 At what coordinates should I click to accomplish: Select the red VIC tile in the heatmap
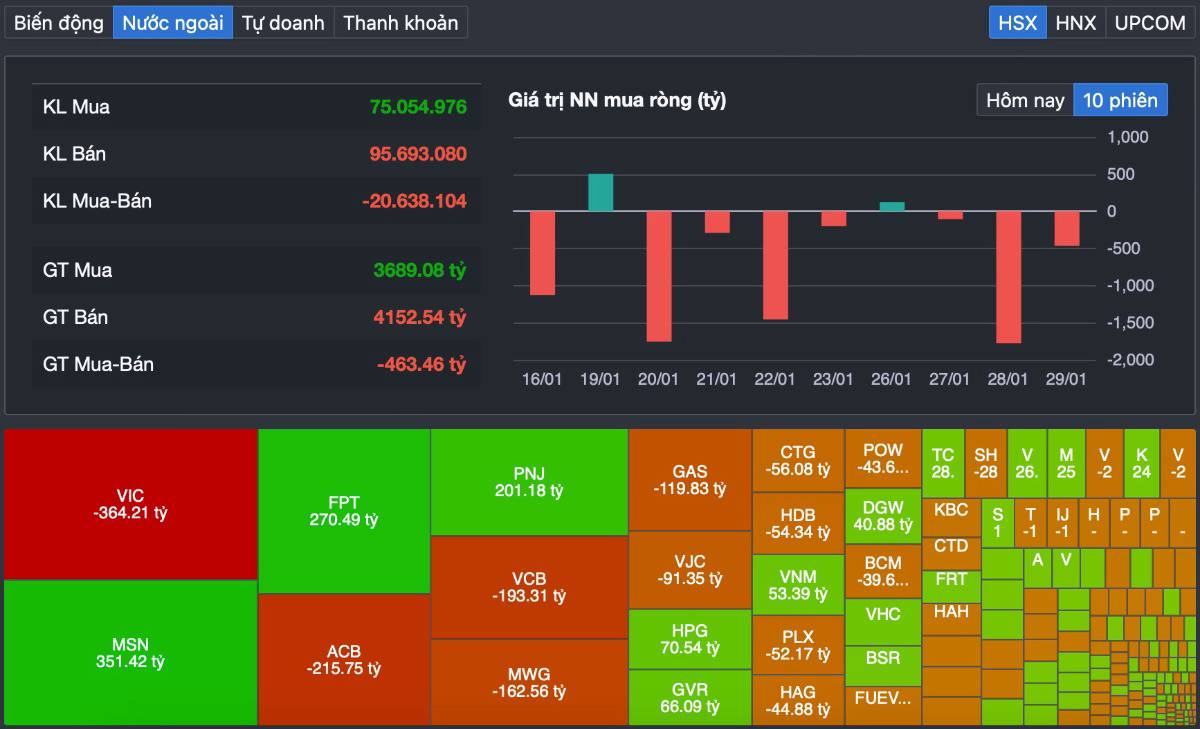[130, 505]
